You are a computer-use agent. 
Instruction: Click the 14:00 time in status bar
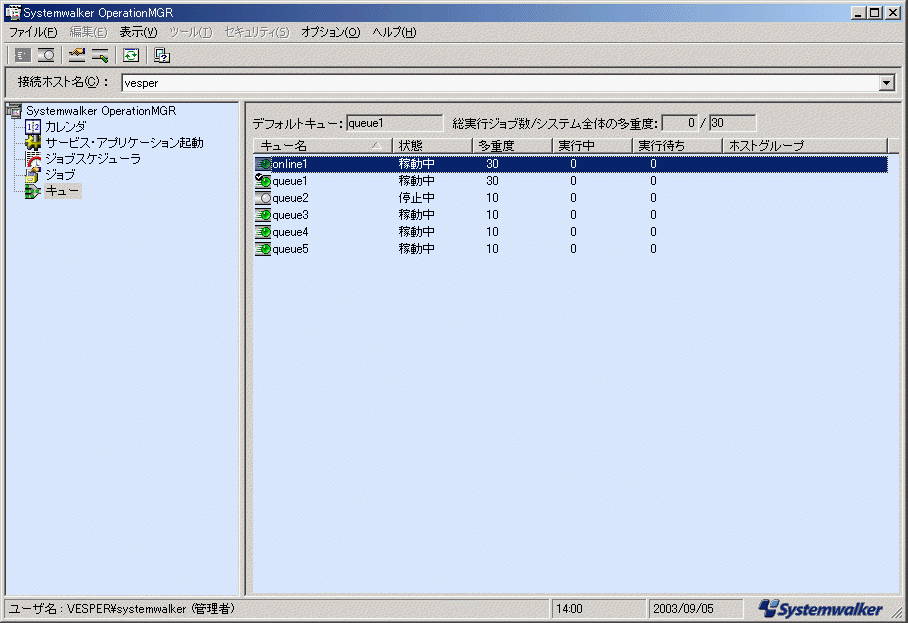point(569,609)
